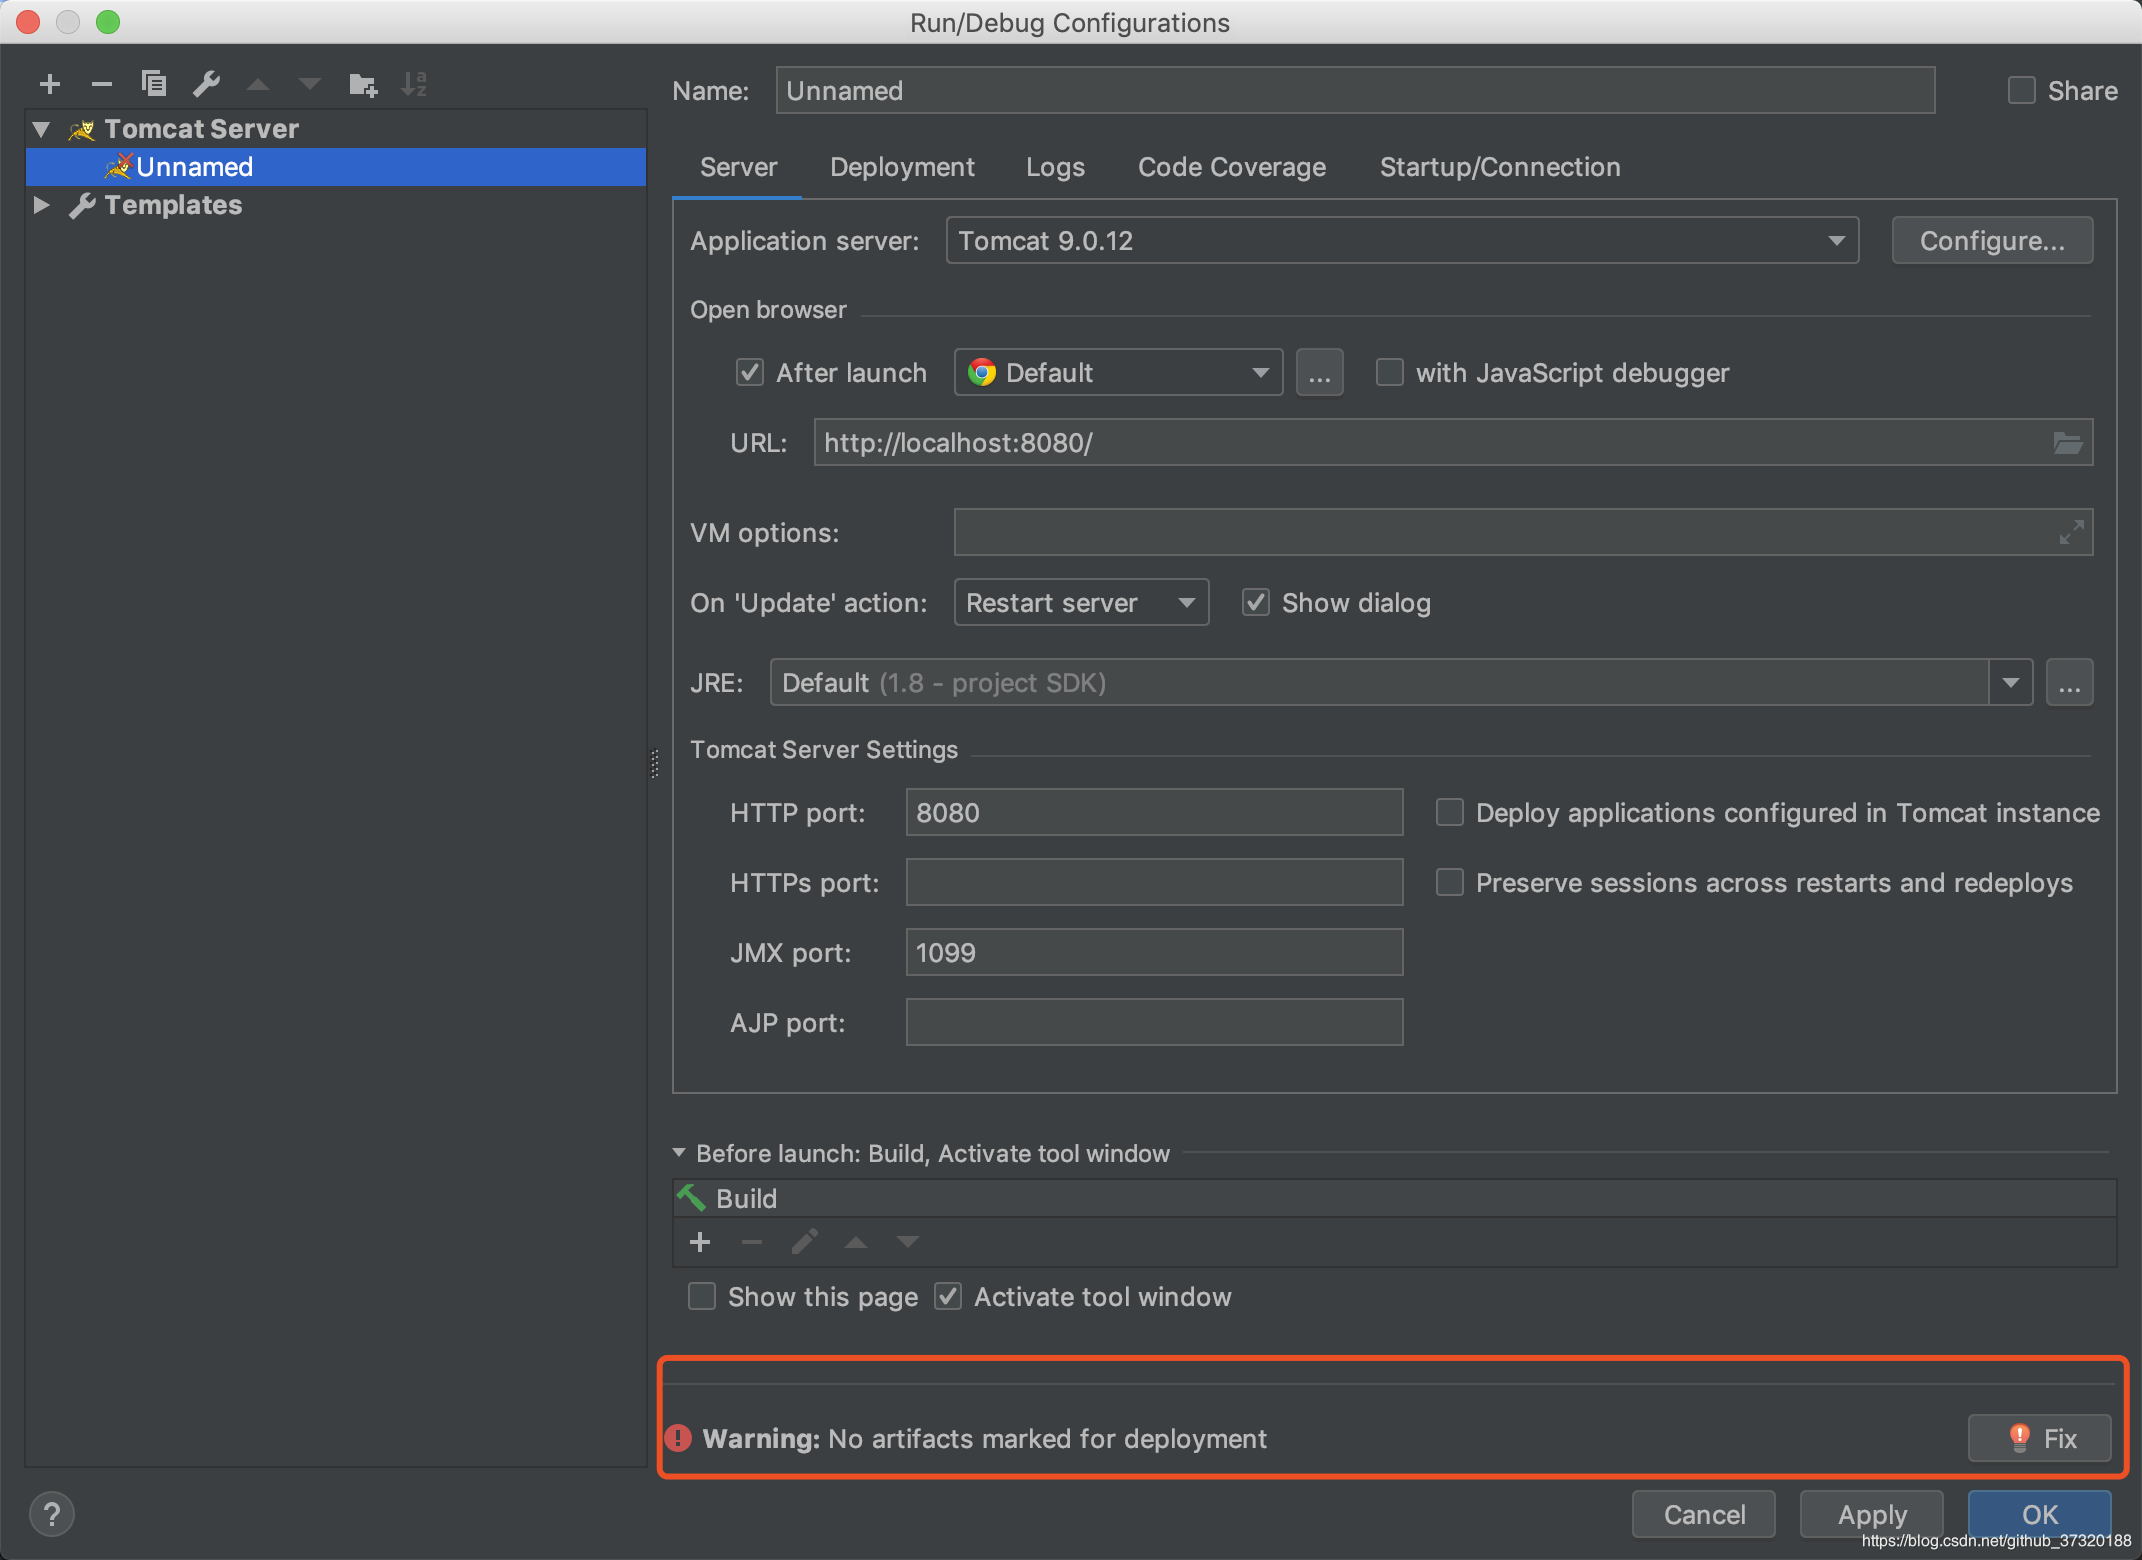Click OK button
2142x1560 pixels.
[2040, 1514]
